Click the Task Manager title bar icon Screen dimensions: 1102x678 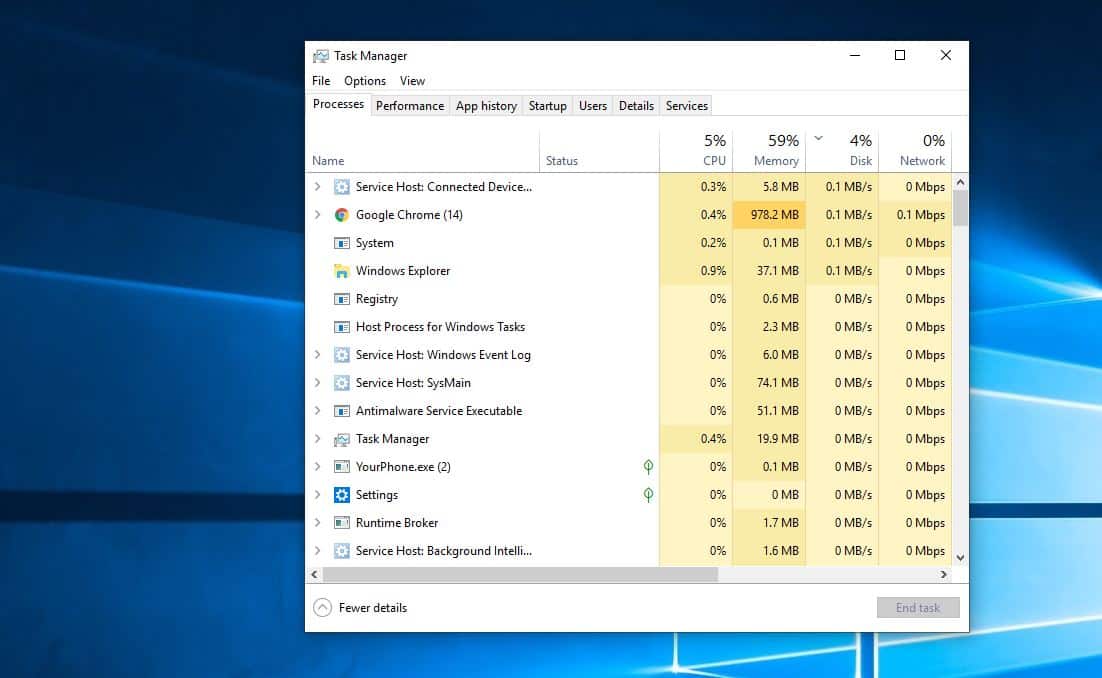[321, 56]
